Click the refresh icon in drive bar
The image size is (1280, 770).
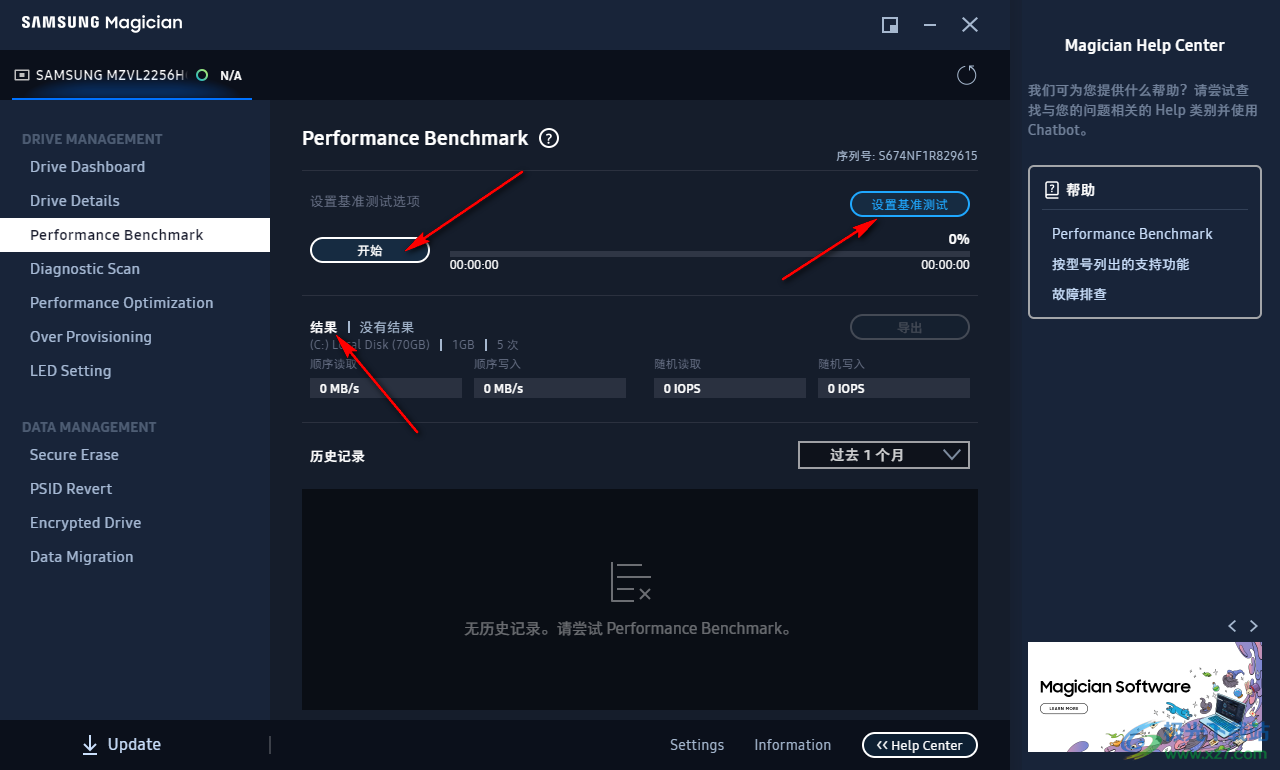click(x=966, y=75)
